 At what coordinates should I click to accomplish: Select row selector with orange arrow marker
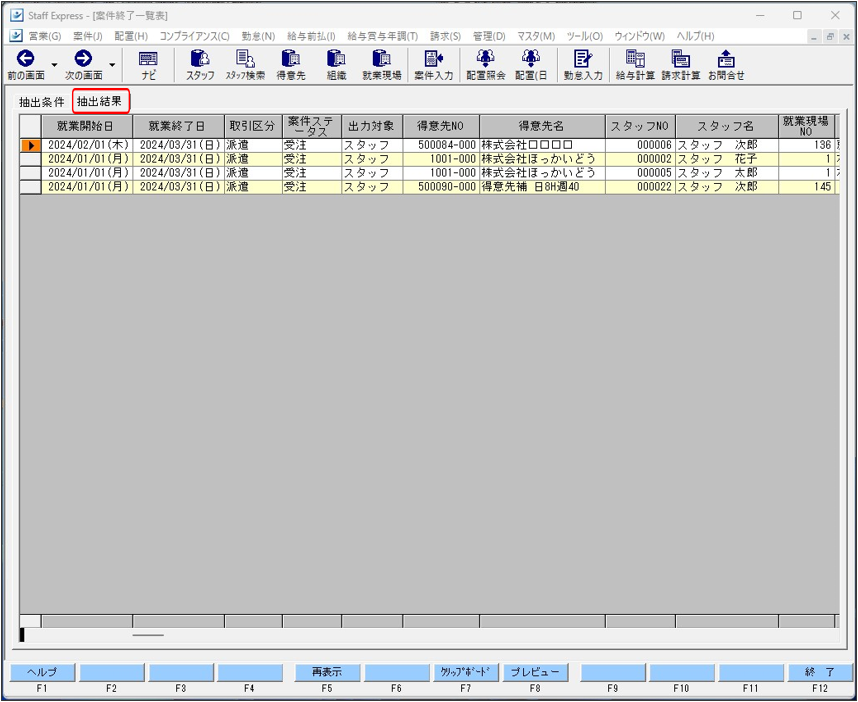[31, 146]
